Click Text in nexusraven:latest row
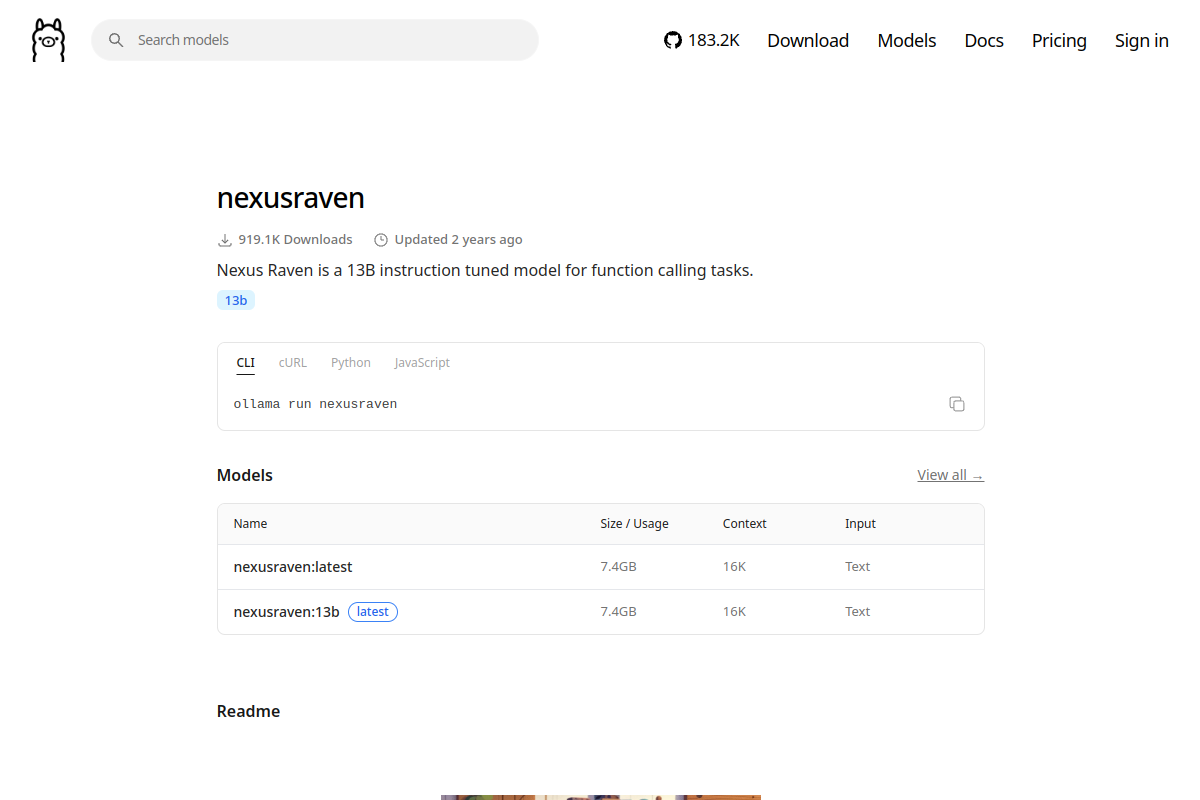This screenshot has width=1200, height=800. [x=857, y=567]
